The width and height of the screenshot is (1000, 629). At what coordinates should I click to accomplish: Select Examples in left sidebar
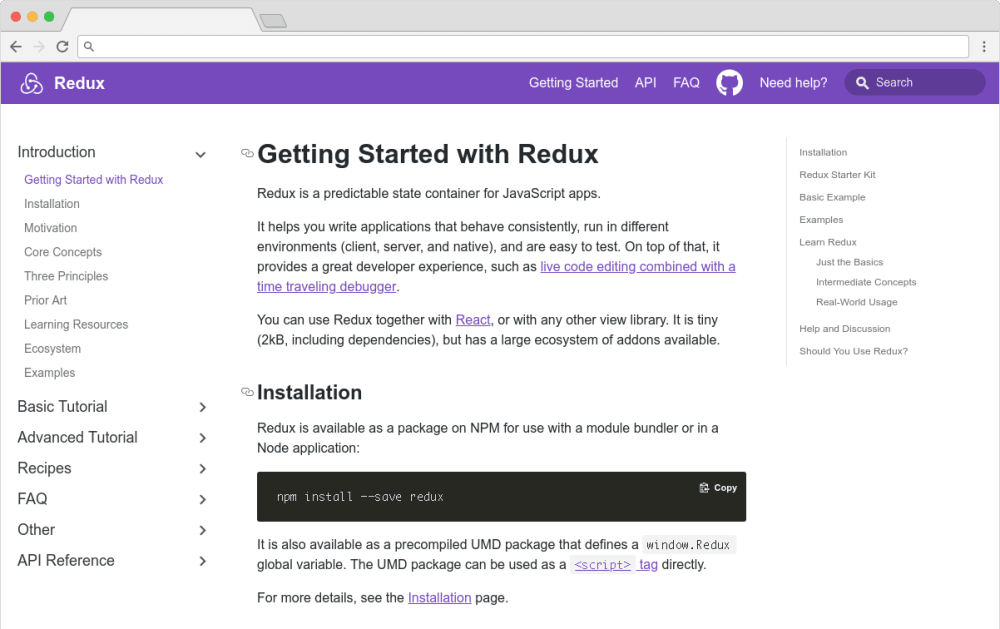(x=49, y=373)
